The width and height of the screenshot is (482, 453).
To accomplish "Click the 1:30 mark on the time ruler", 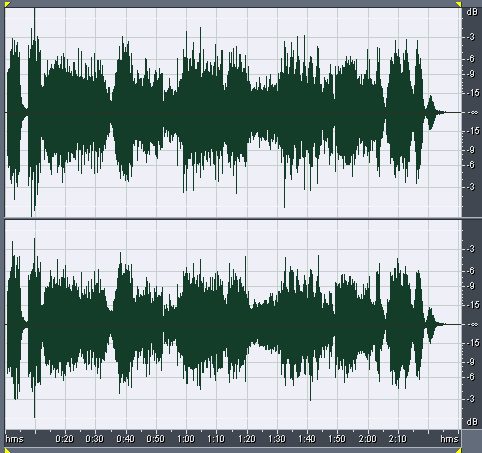I will (x=277, y=438).
